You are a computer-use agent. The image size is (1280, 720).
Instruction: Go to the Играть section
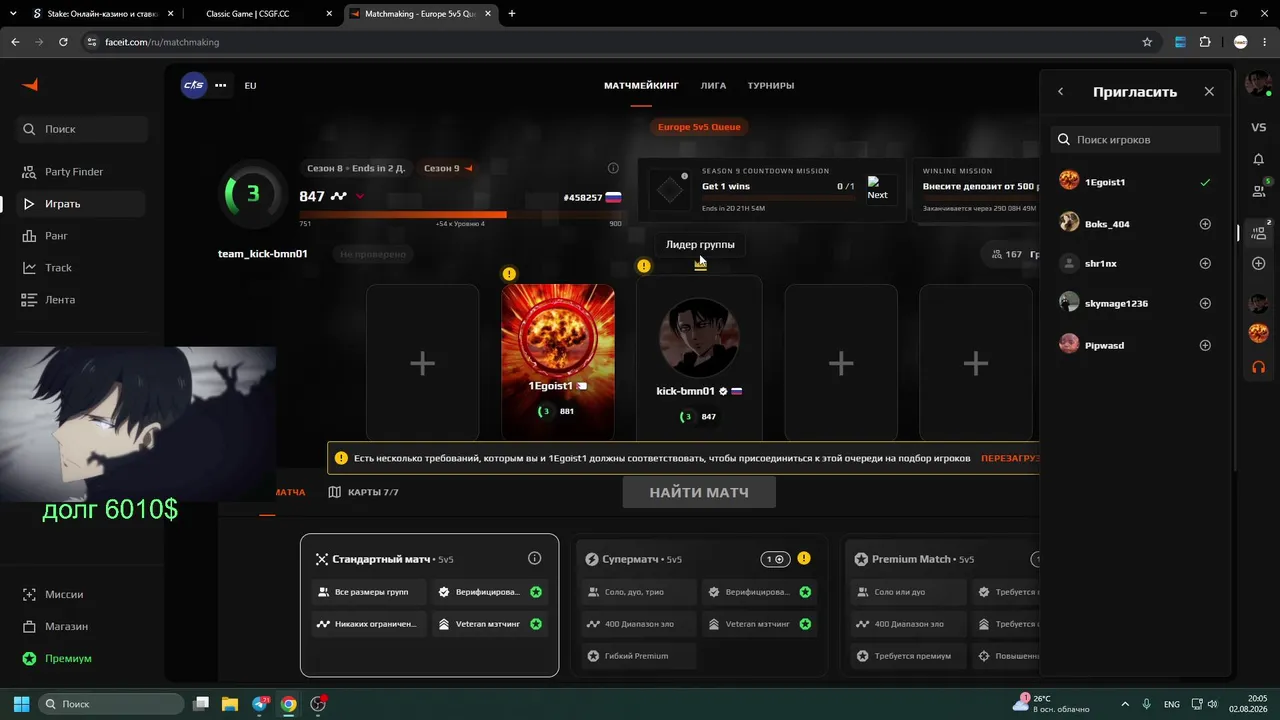point(82,204)
